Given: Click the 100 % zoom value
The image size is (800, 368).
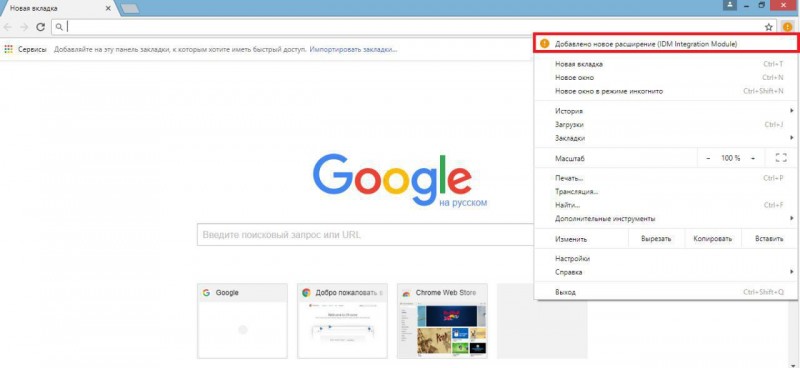Looking at the screenshot, I should pyautogui.click(x=731, y=158).
